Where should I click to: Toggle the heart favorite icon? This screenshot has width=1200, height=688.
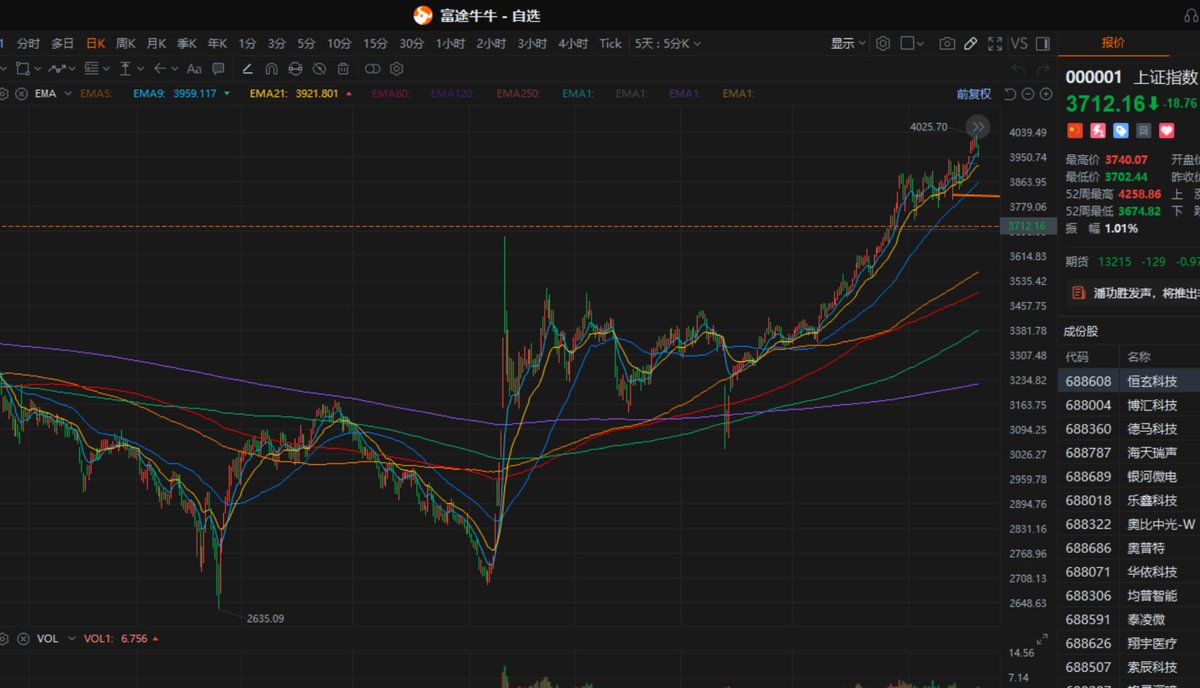[x=1167, y=130]
